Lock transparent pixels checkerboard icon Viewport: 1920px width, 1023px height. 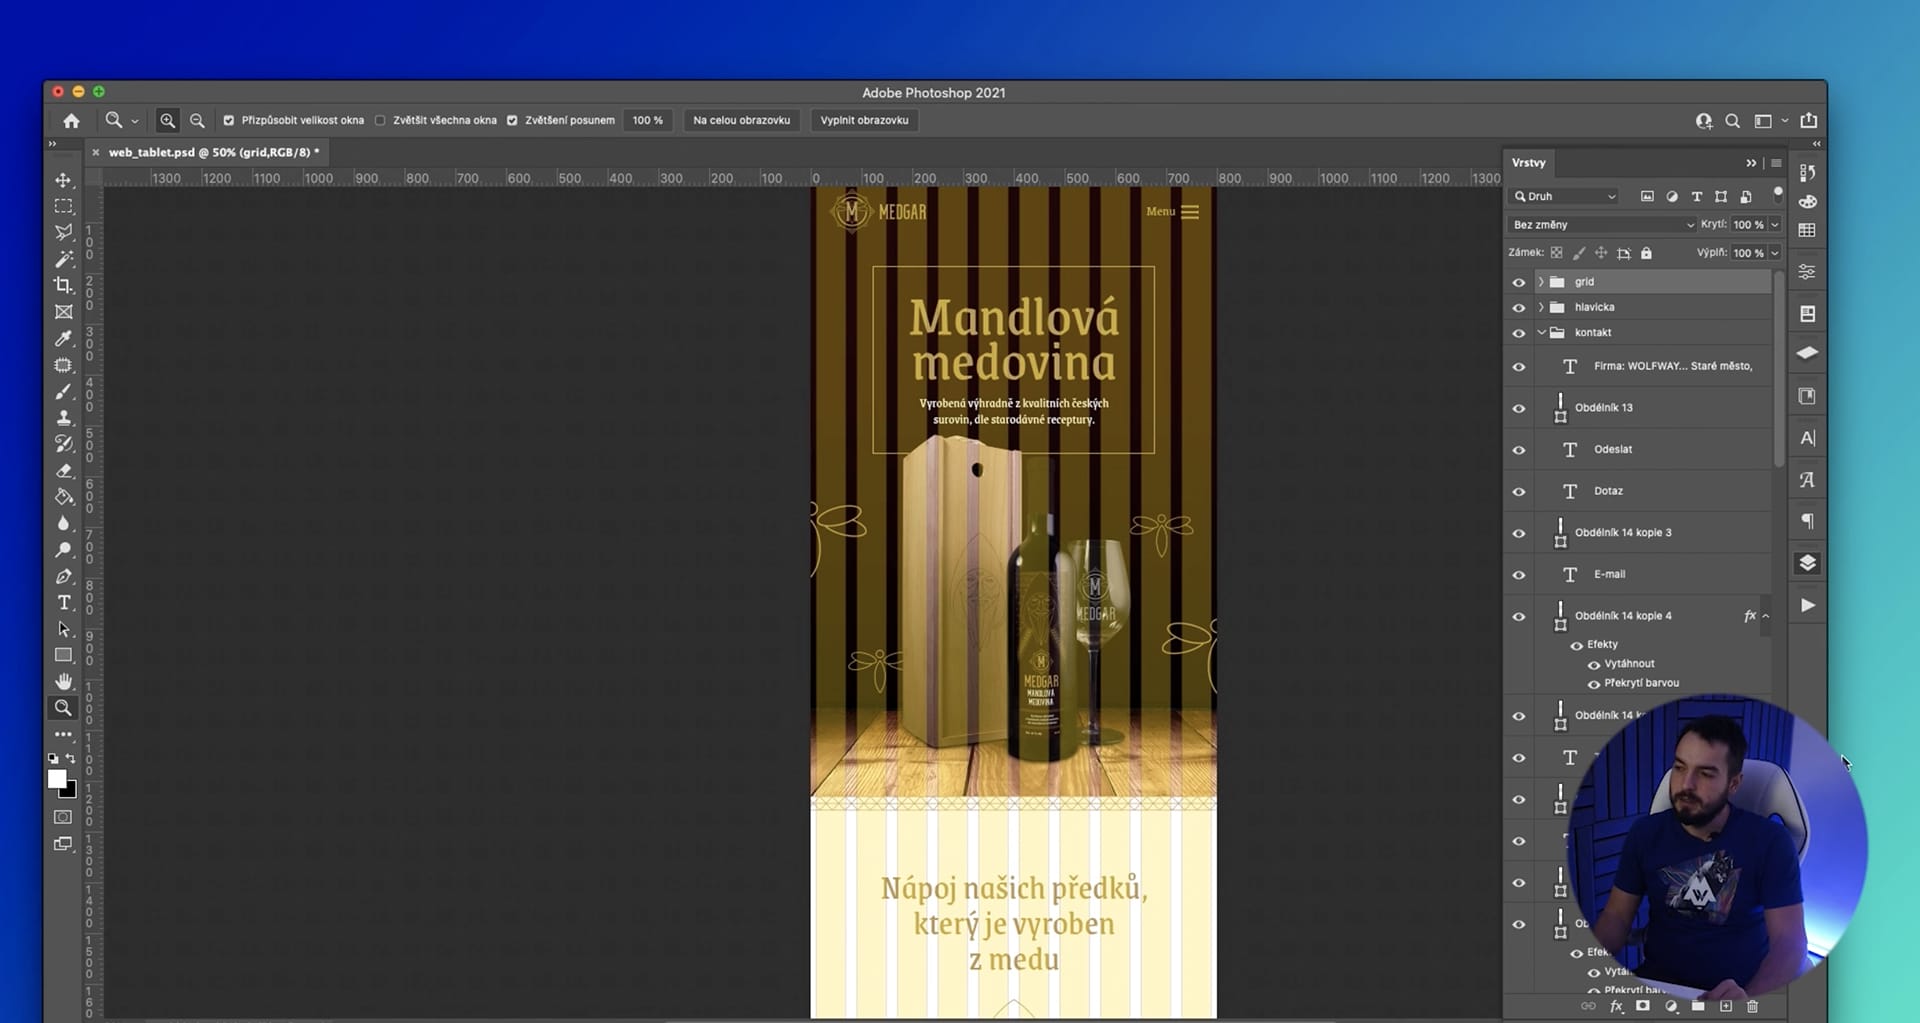point(1557,253)
